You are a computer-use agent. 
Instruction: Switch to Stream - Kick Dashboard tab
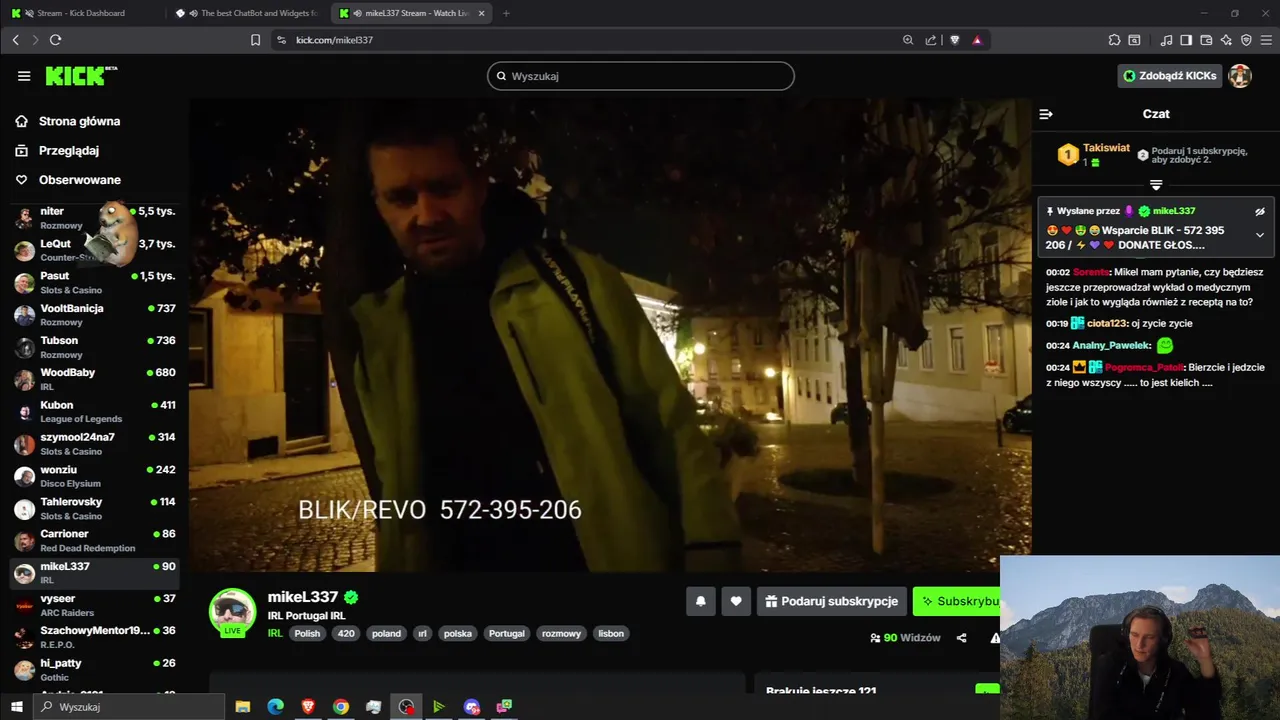point(82,13)
